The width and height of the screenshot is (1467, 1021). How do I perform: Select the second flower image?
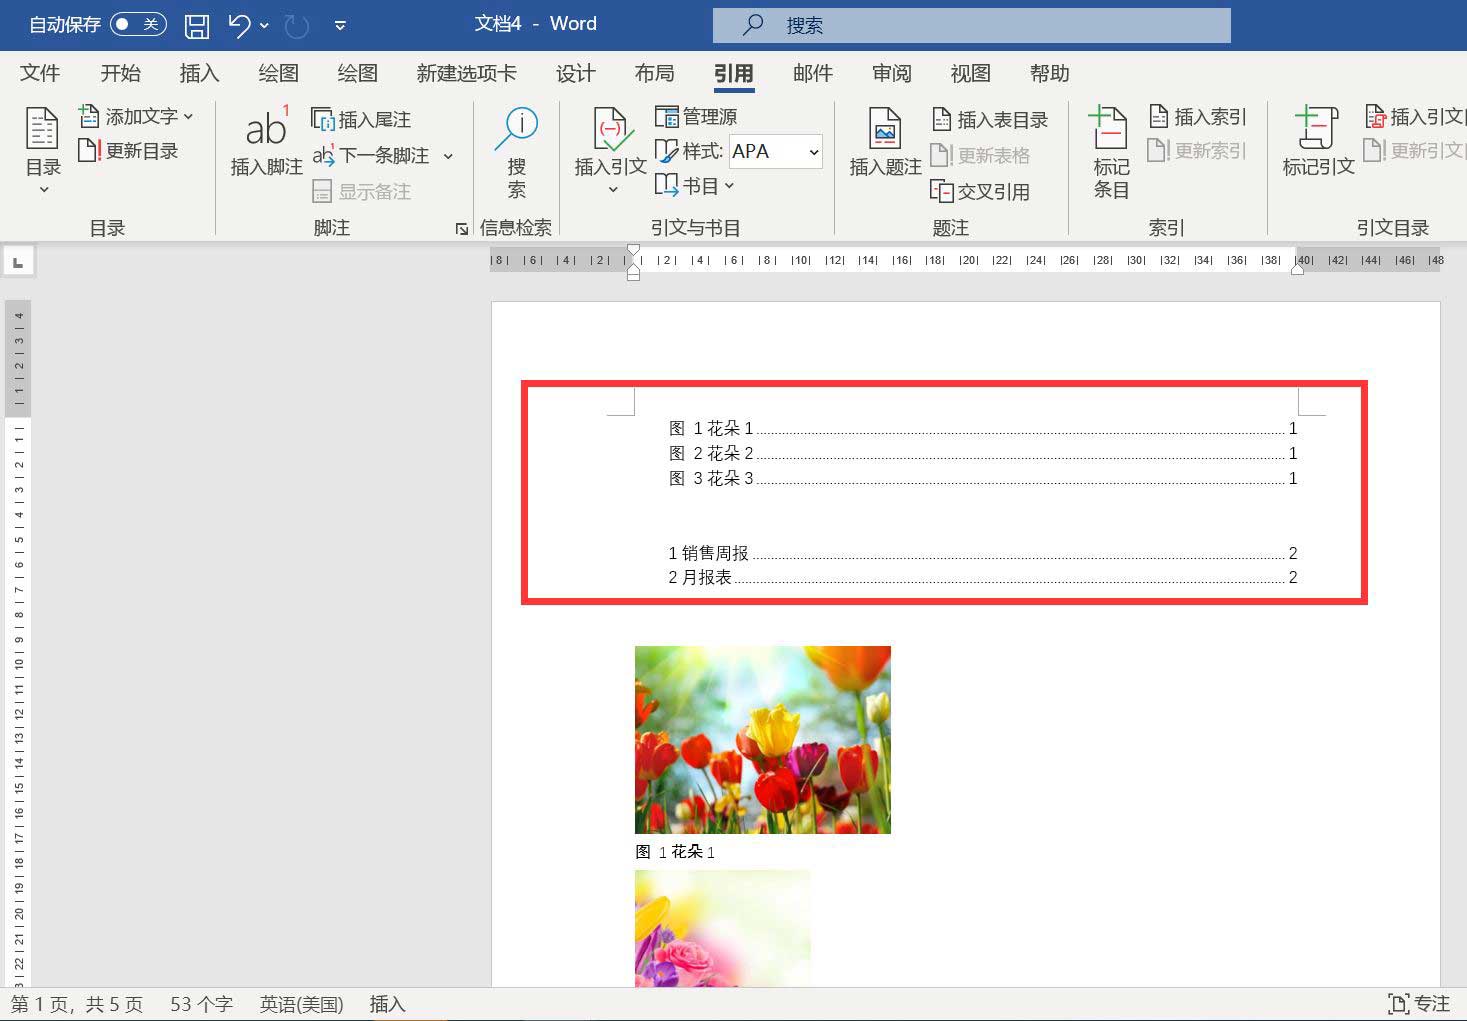[x=722, y=928]
